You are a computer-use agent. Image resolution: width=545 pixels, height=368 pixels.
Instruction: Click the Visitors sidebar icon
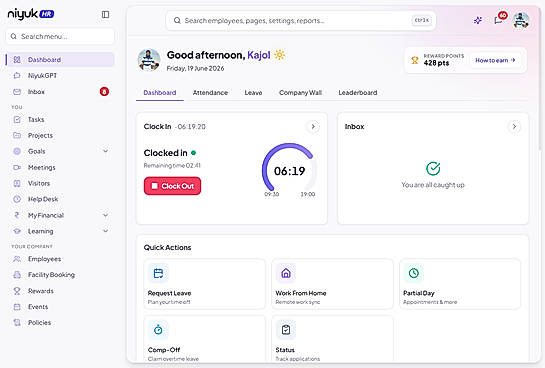click(17, 183)
